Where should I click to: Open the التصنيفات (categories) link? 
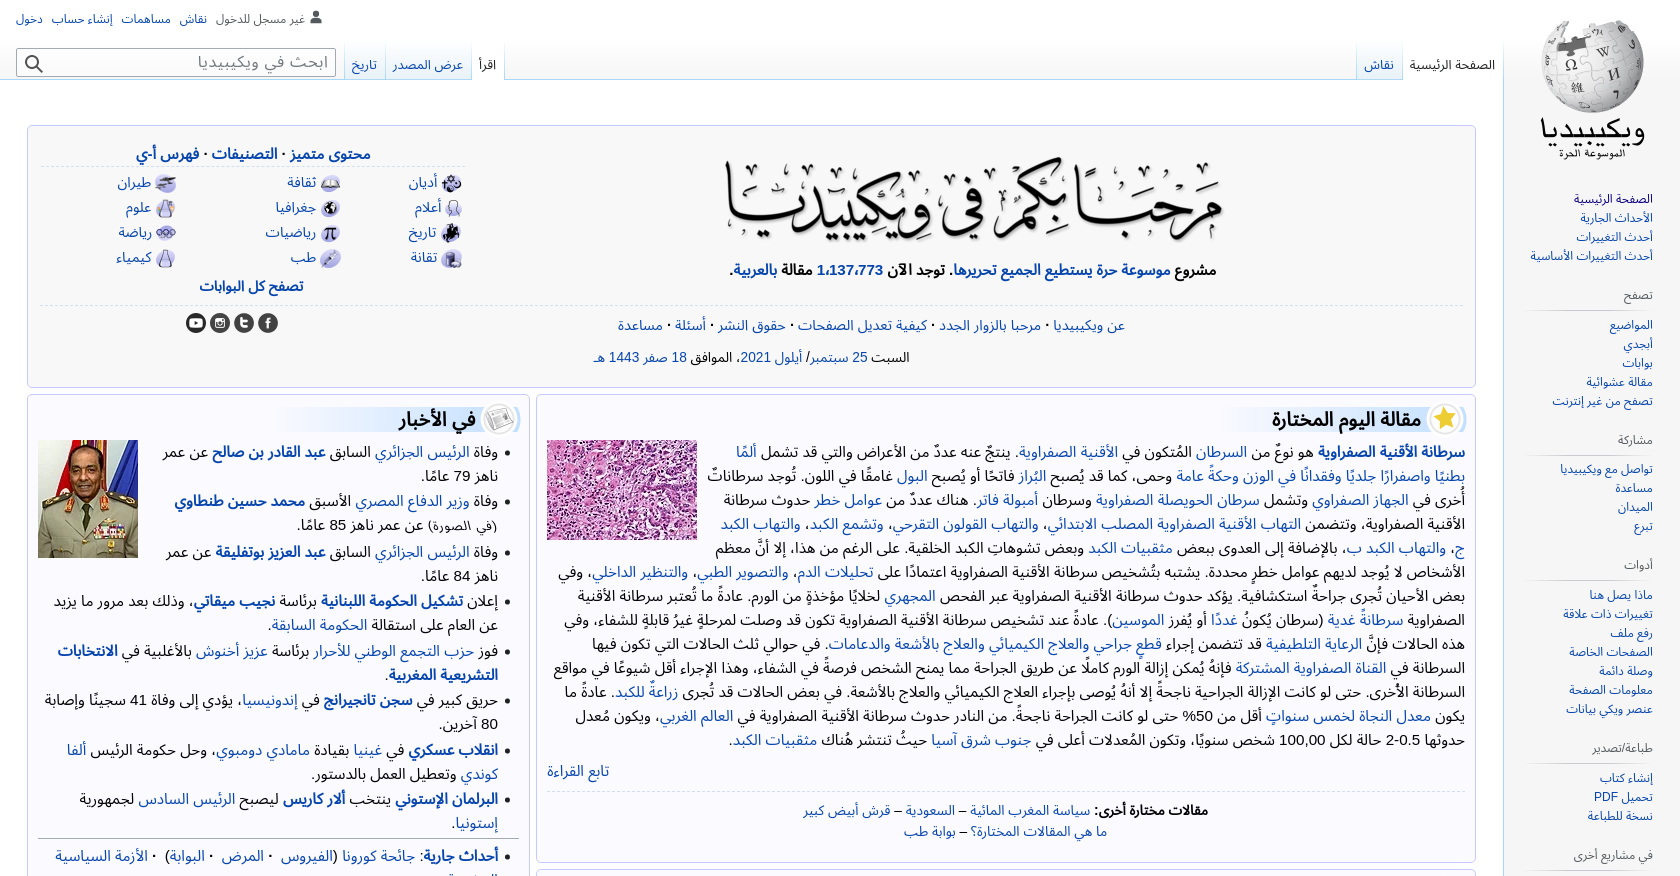point(245,154)
